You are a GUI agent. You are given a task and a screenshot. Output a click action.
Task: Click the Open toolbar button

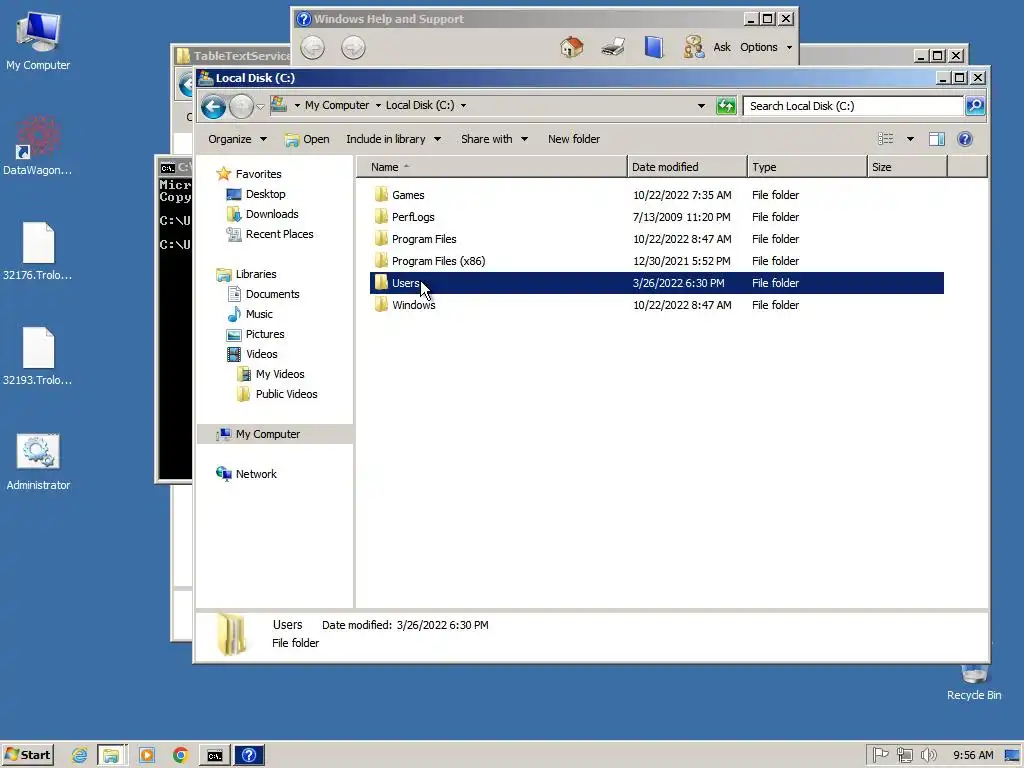click(307, 139)
